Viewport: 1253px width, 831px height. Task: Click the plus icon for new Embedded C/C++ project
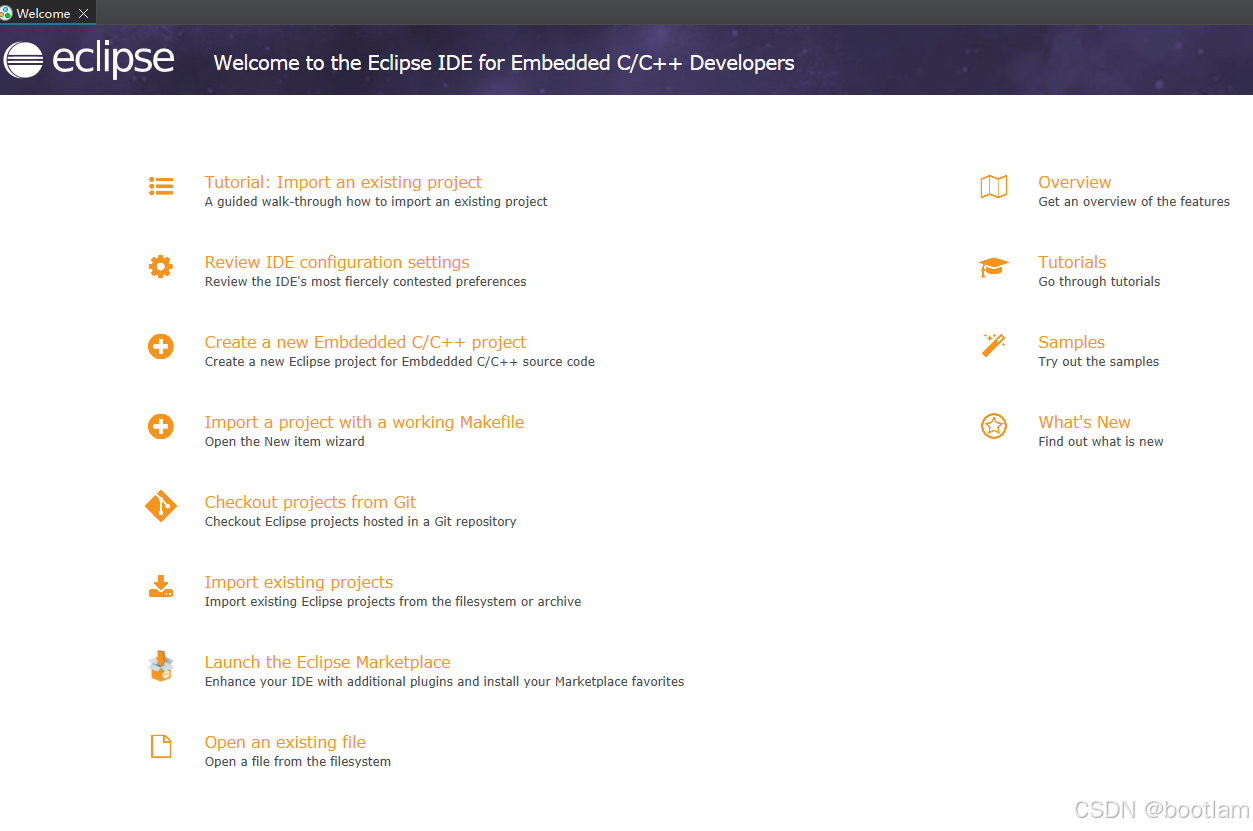[161, 346]
